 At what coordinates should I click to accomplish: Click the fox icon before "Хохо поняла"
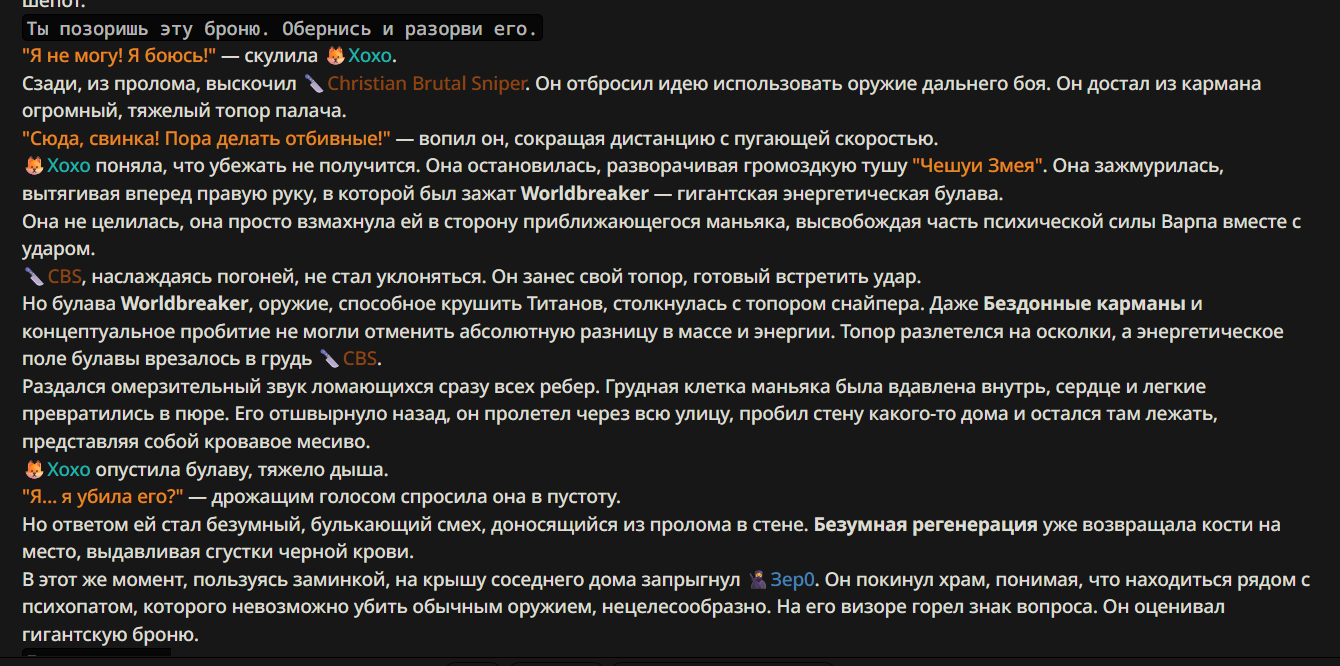tap(33, 165)
